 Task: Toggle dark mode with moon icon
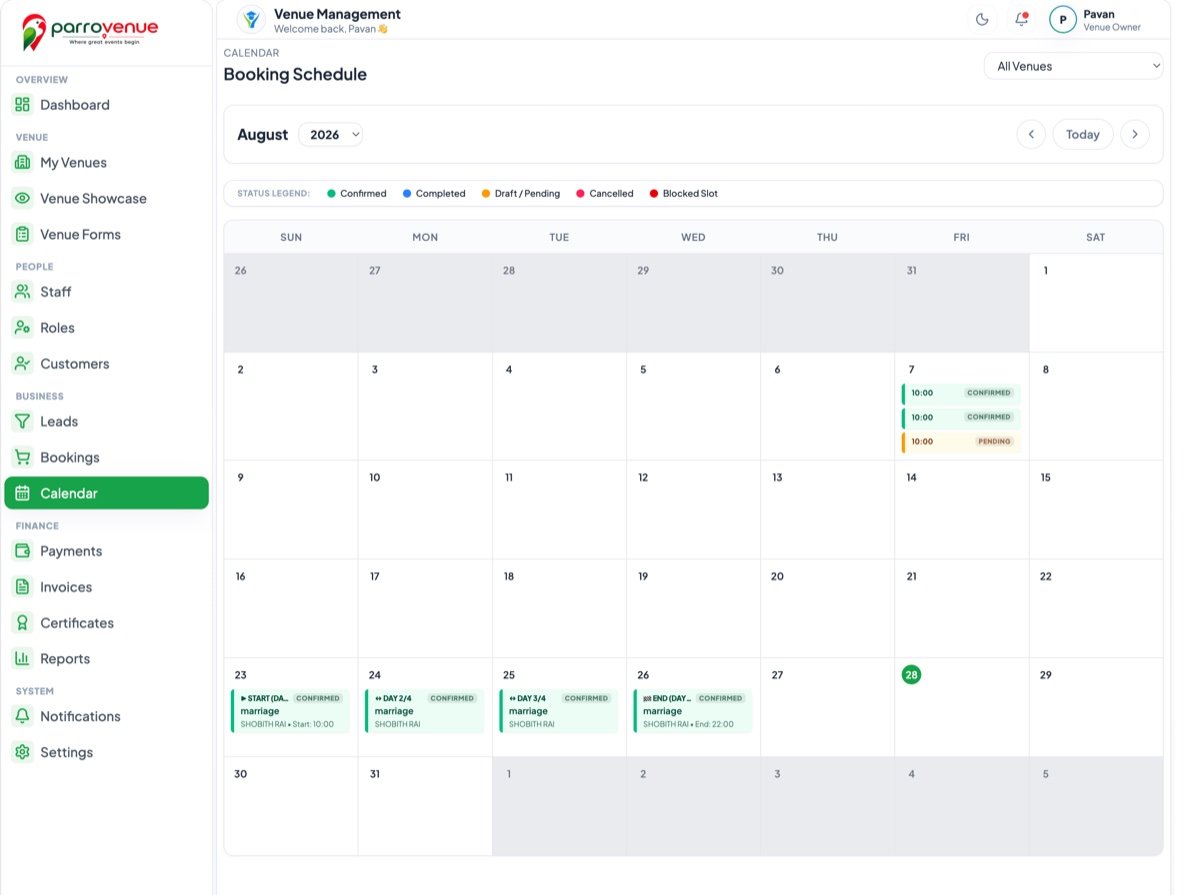[982, 19]
